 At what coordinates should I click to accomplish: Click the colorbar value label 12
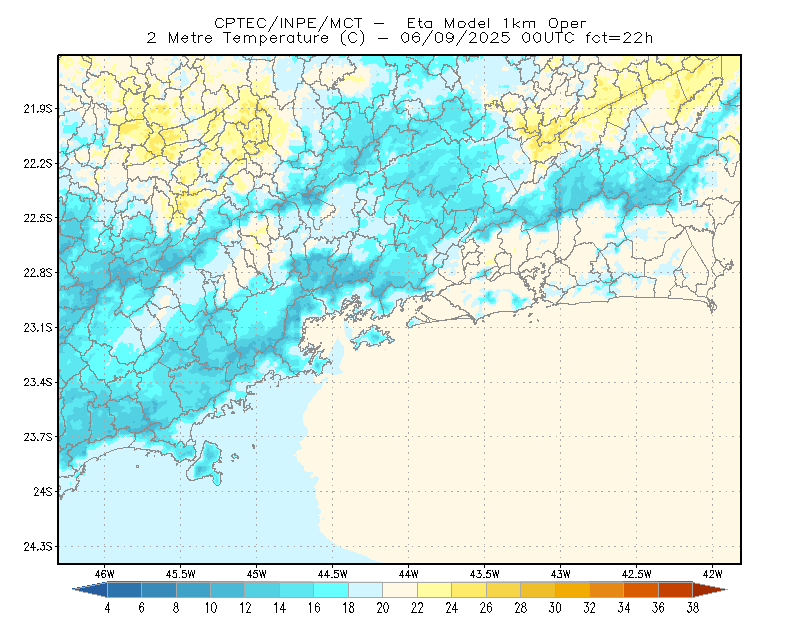point(245,608)
